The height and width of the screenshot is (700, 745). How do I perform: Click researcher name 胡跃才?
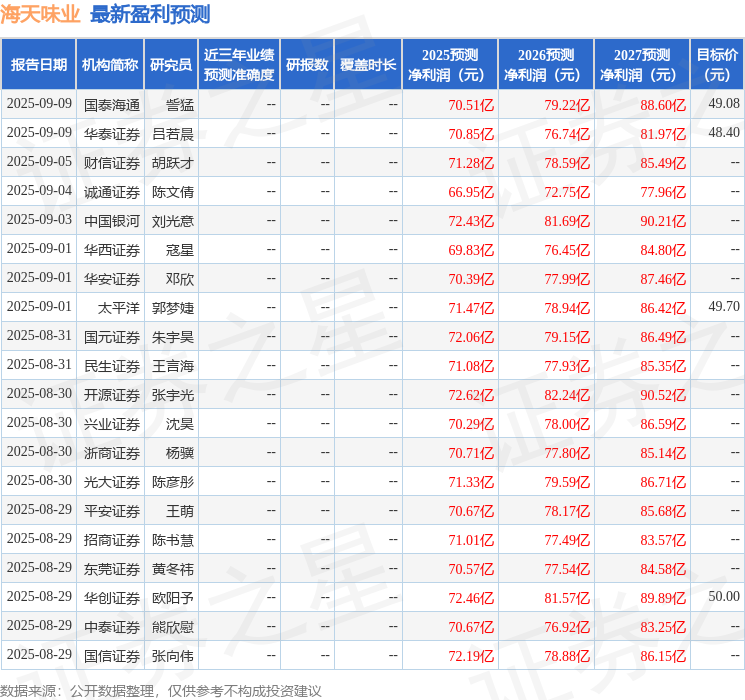[x=173, y=163]
